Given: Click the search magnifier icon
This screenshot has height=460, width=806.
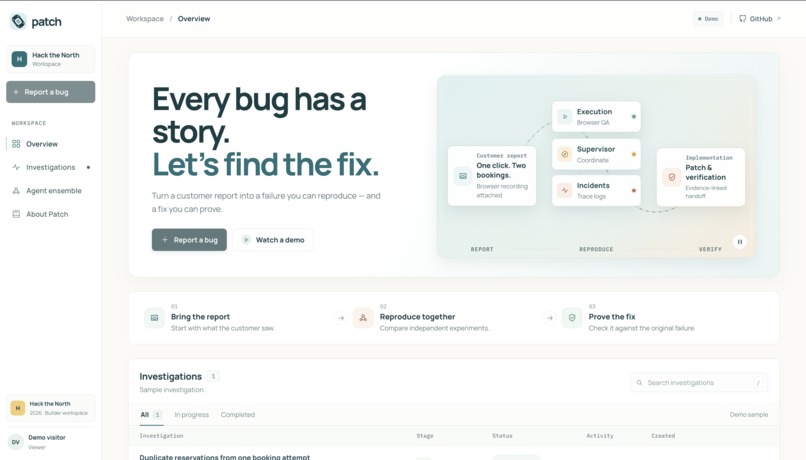Looking at the screenshot, I should pyautogui.click(x=639, y=382).
